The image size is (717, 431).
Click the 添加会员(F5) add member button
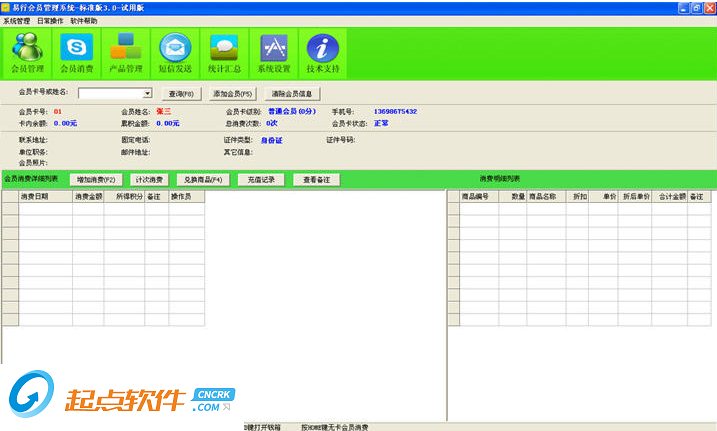coord(232,94)
